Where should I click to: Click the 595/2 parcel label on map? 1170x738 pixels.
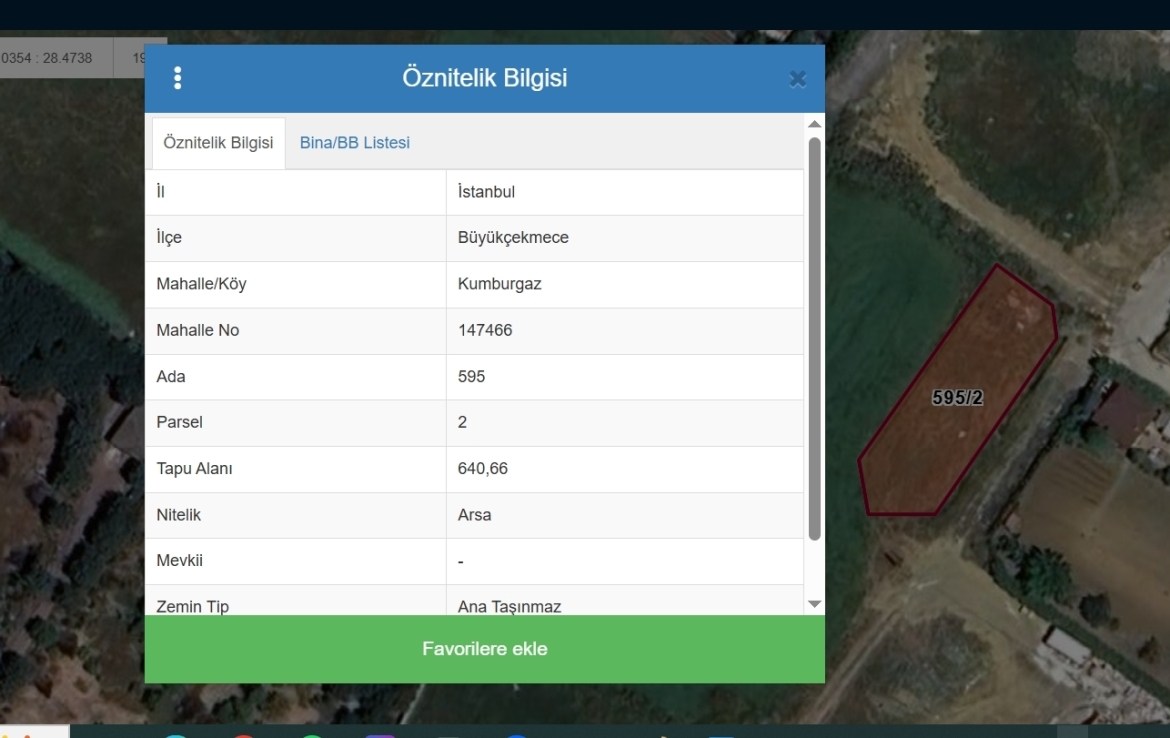click(x=957, y=398)
